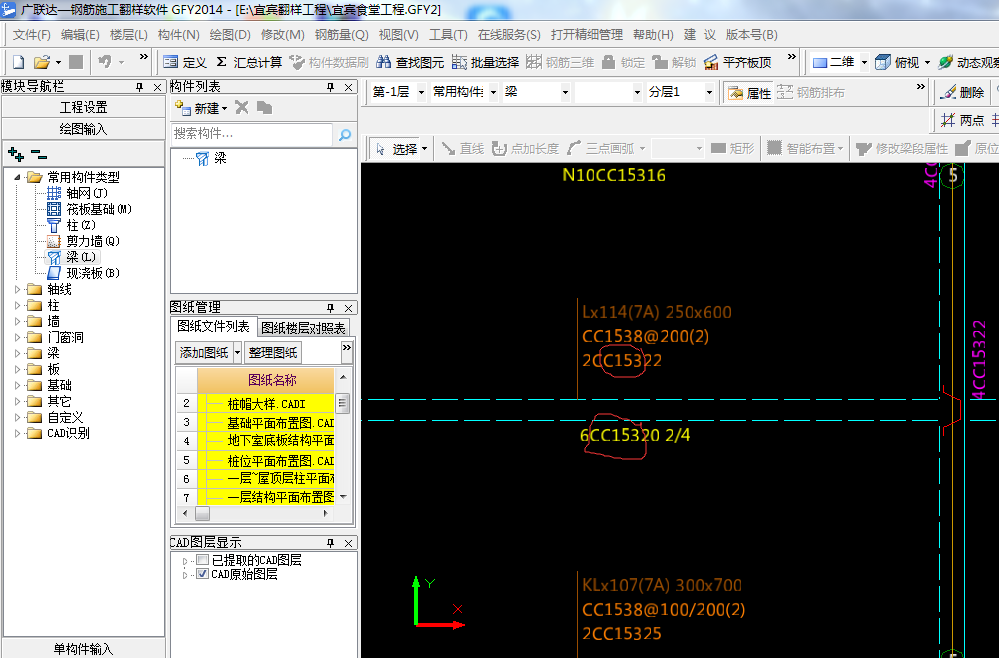Open the 文件(F) menu
The height and width of the screenshot is (658, 999).
point(31,34)
